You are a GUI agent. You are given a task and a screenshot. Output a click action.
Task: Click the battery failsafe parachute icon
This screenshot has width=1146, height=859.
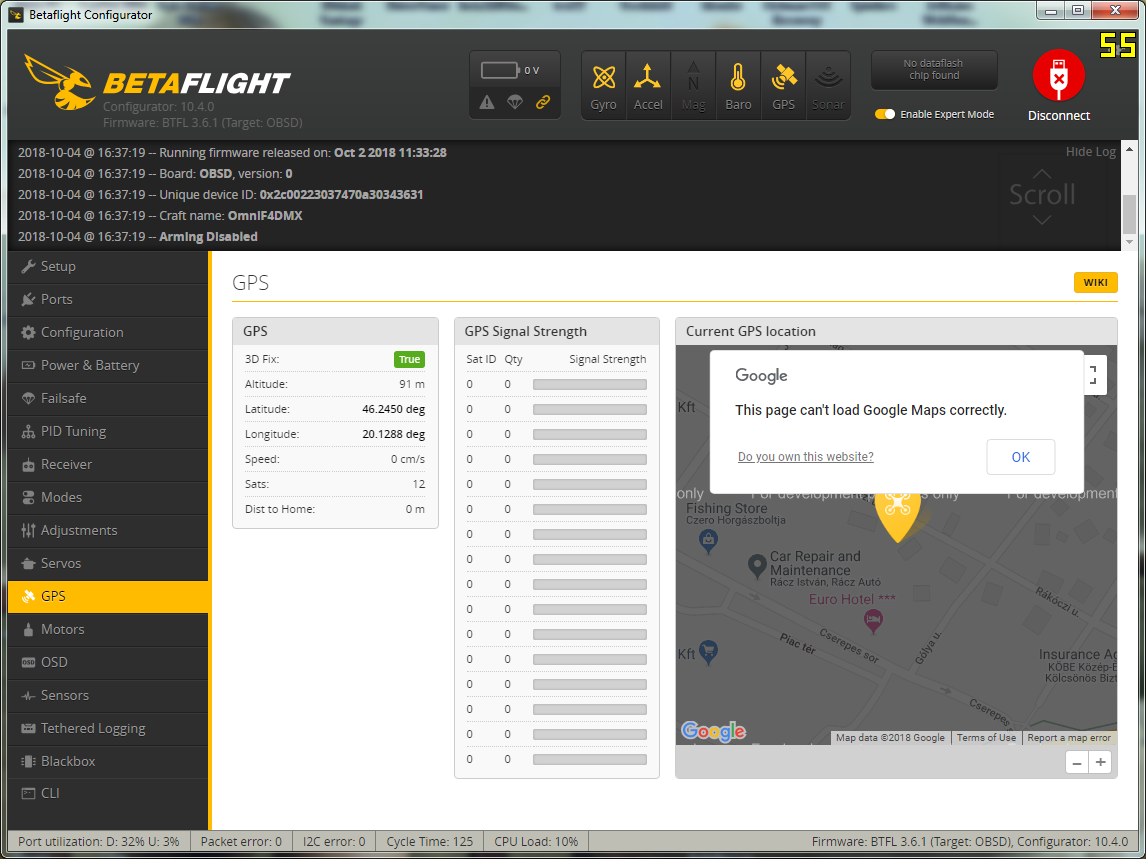pos(514,102)
